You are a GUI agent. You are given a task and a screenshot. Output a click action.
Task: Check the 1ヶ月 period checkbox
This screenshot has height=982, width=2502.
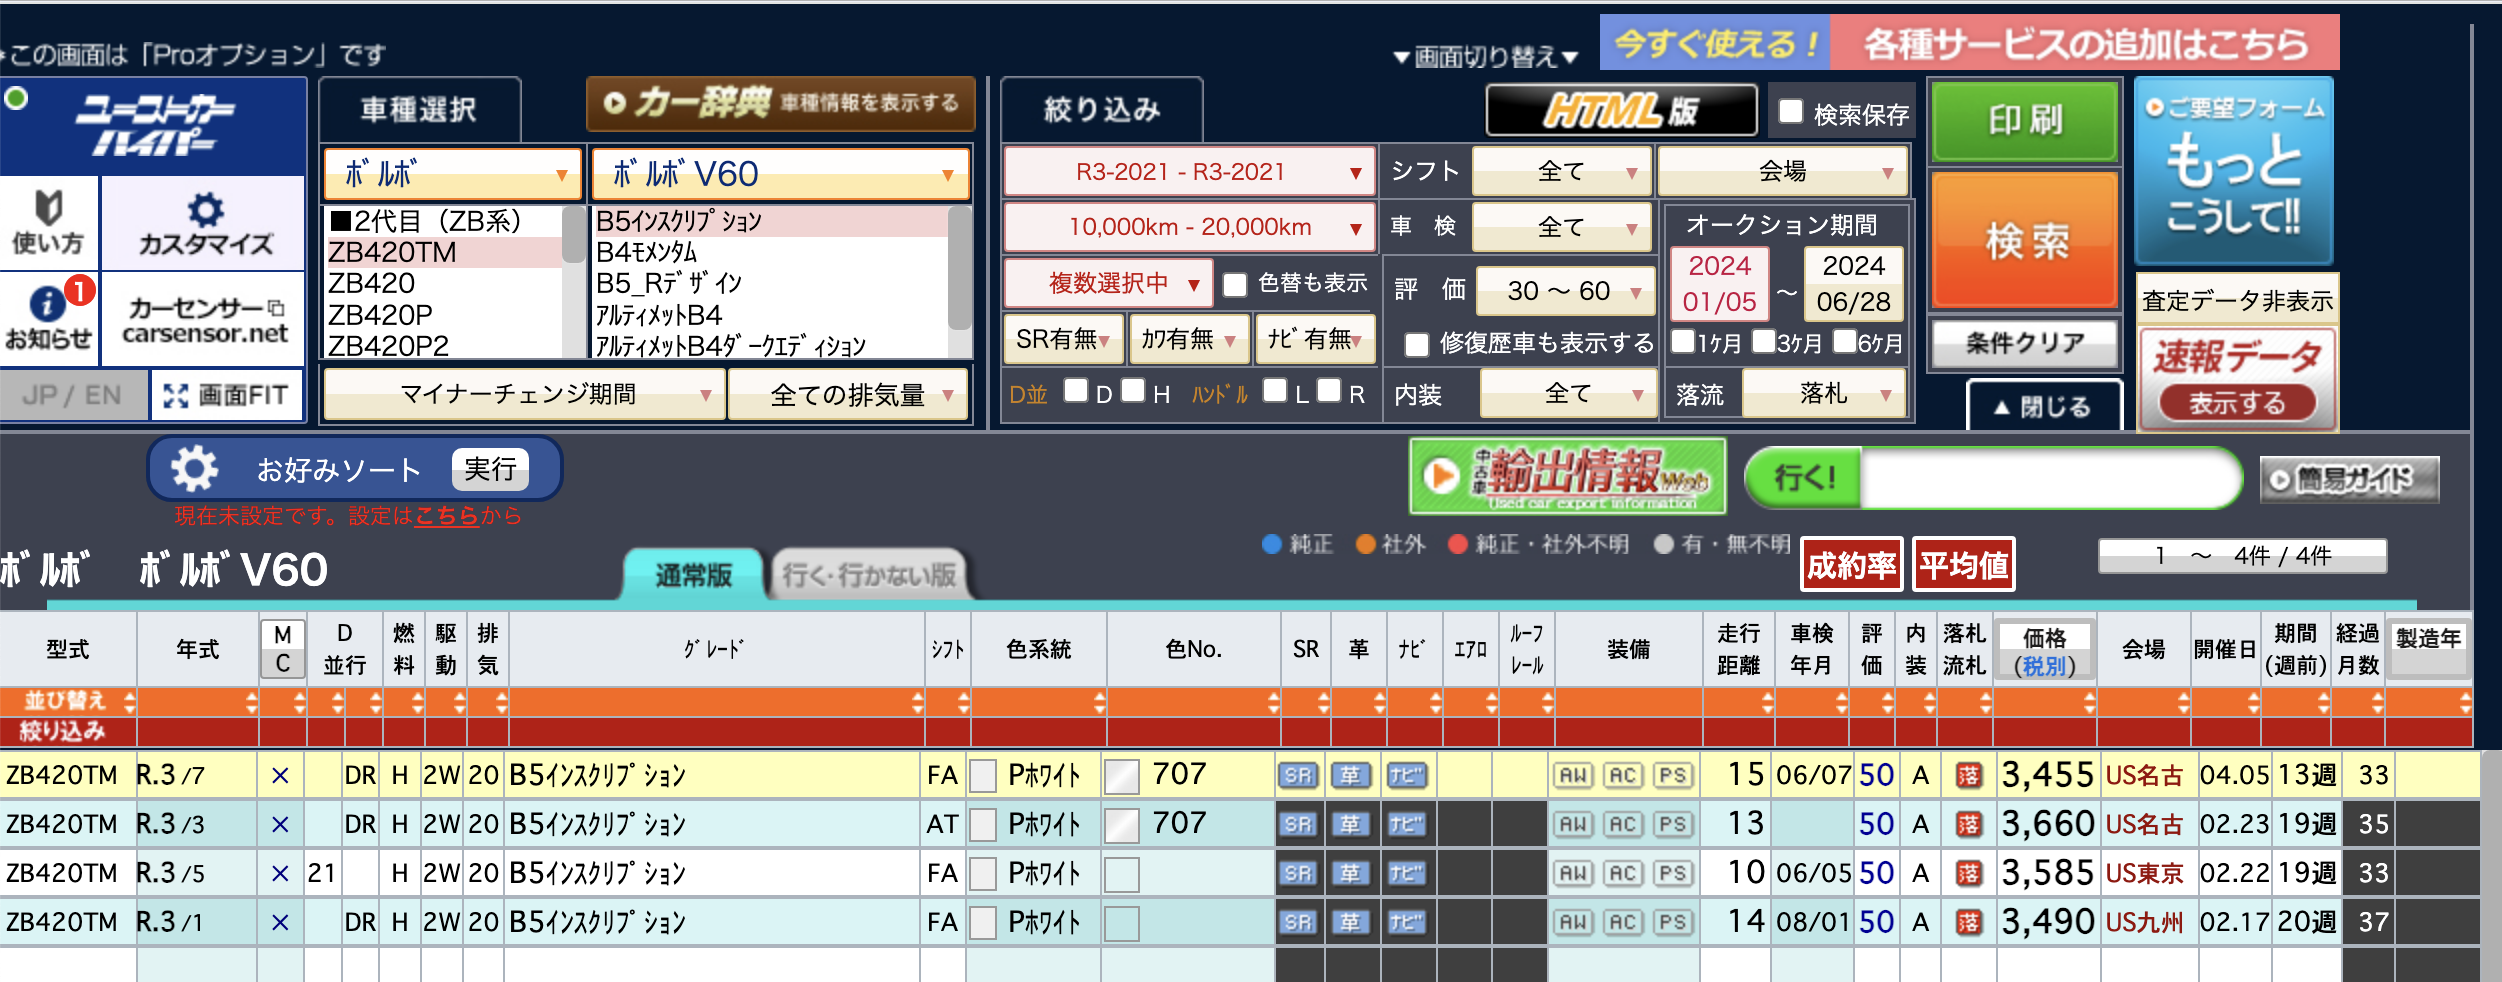(x=1682, y=342)
